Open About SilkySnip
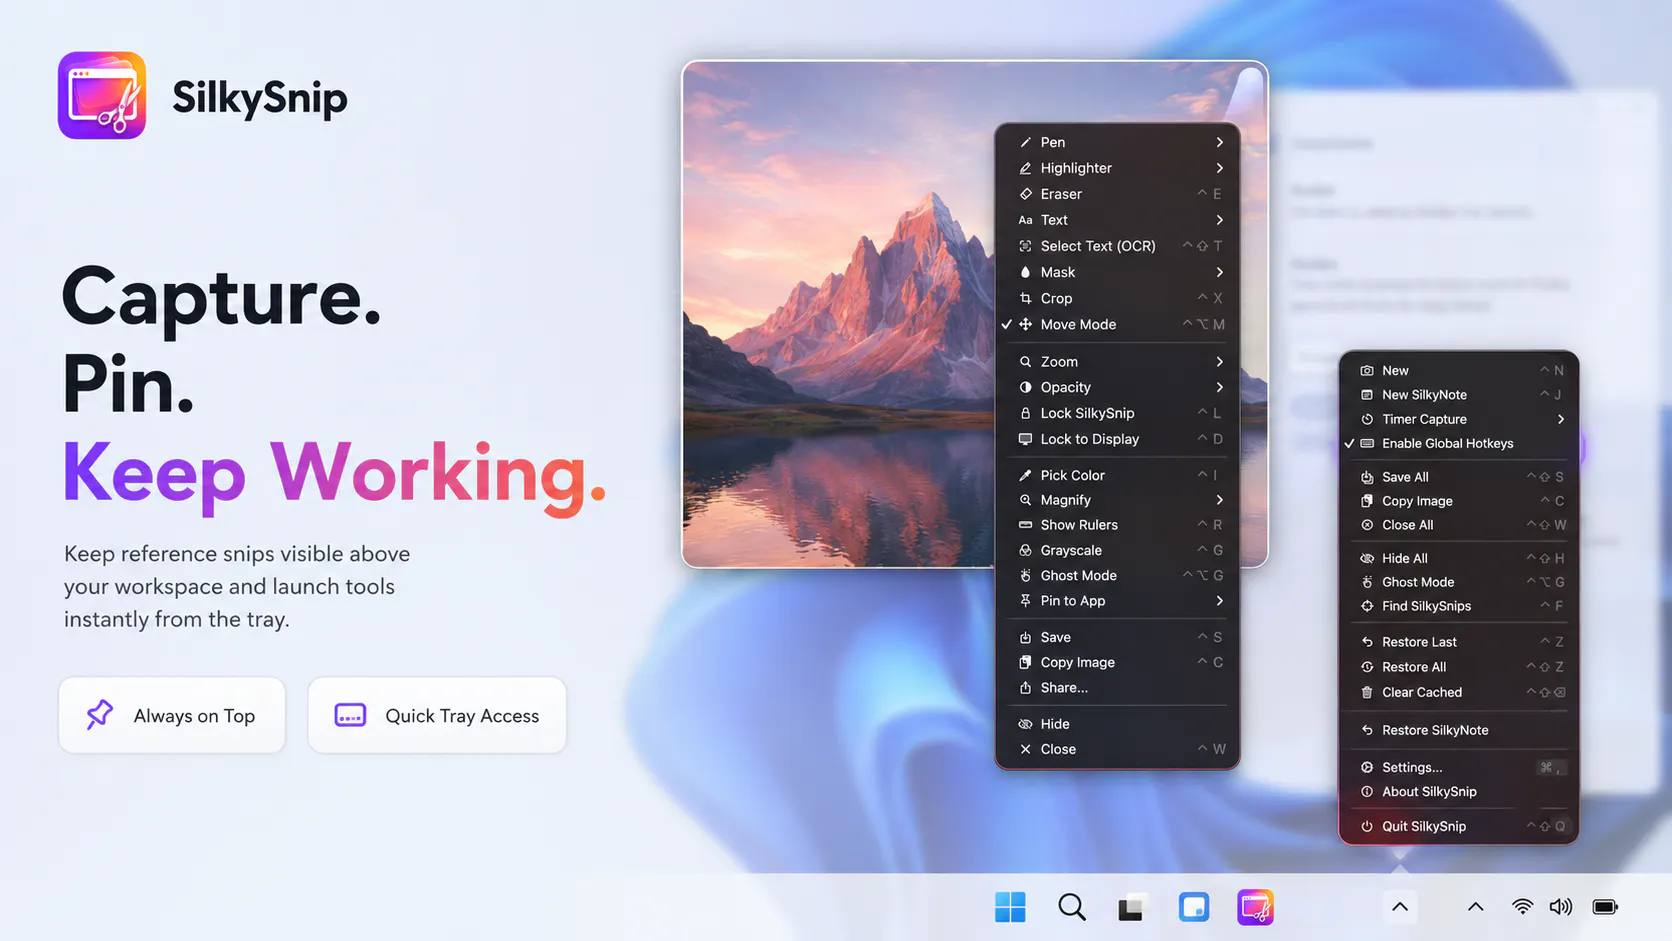1672x941 pixels. tap(1459, 791)
